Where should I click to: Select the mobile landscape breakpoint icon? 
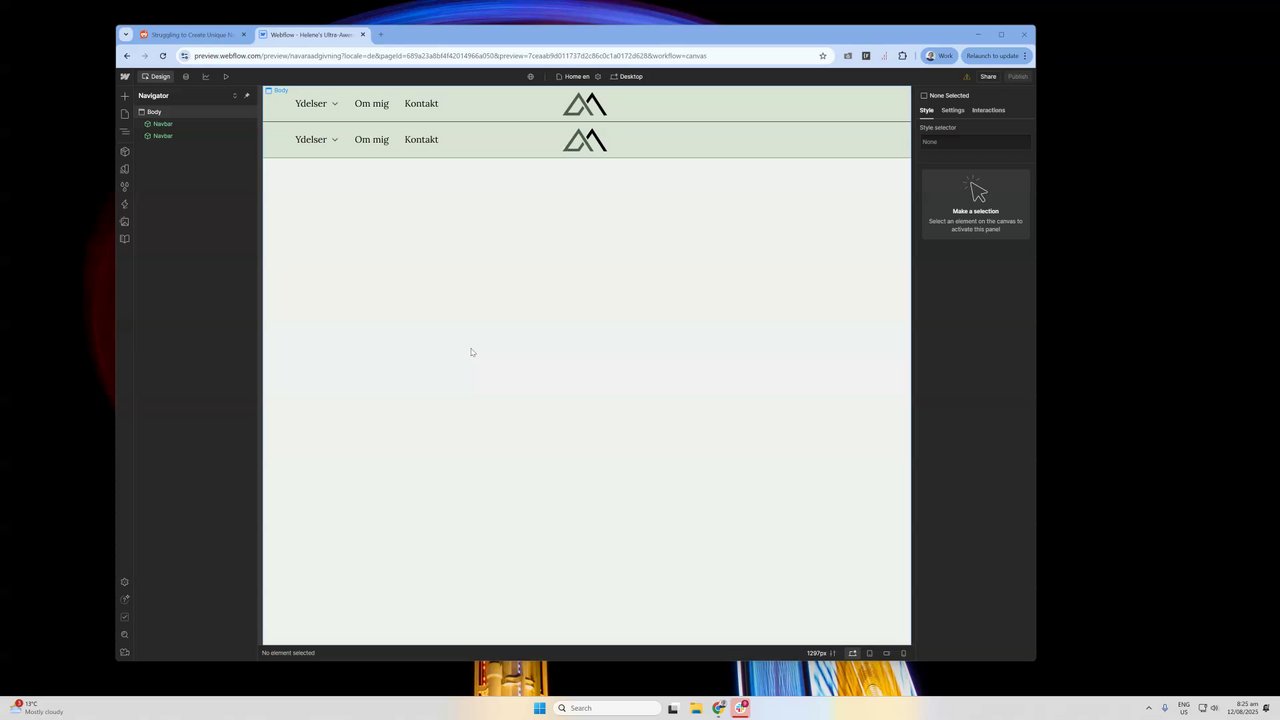pyautogui.click(x=886, y=653)
